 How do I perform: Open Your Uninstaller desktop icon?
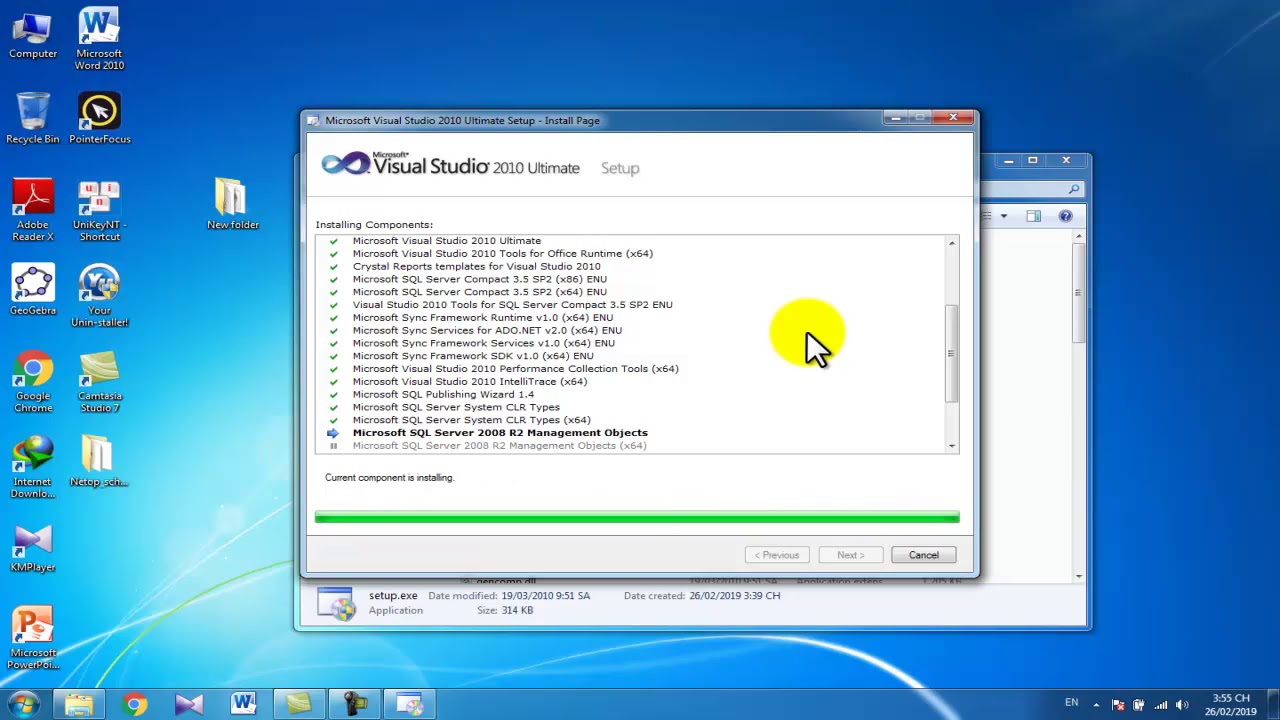99,296
